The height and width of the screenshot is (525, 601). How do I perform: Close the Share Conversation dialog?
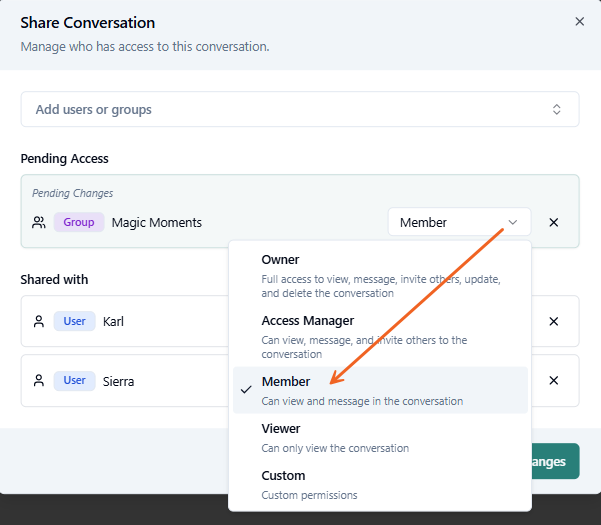[579, 21]
